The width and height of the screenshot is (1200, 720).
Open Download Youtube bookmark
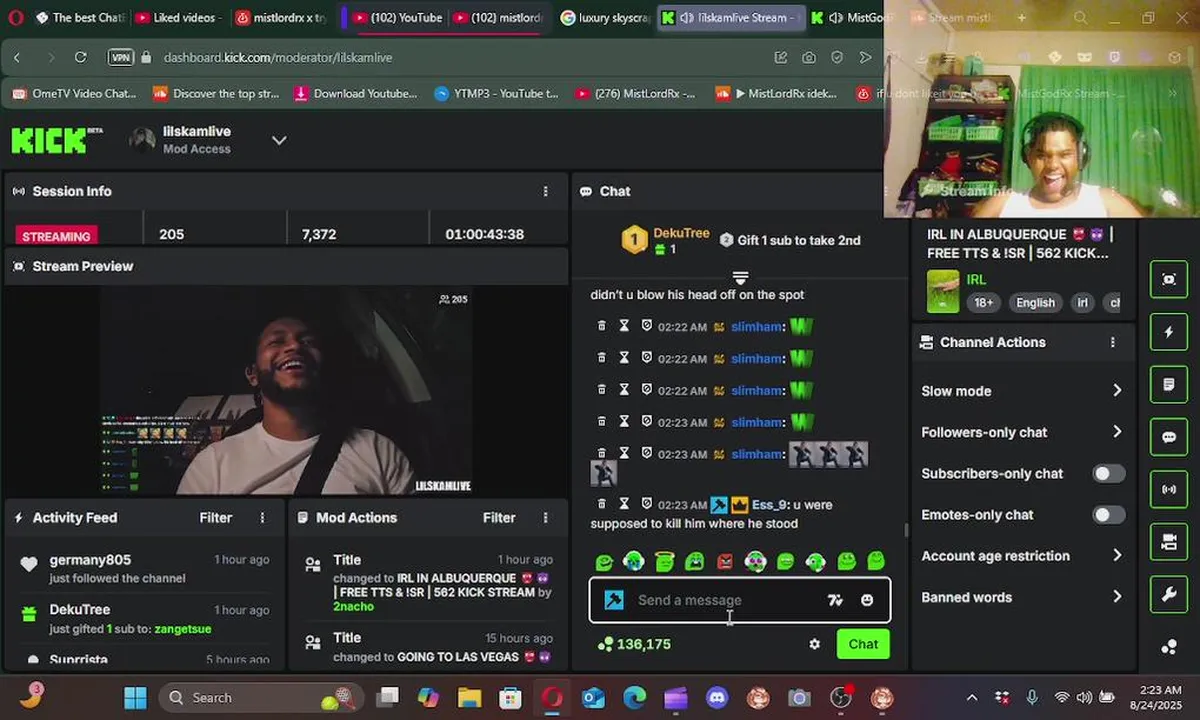point(355,94)
